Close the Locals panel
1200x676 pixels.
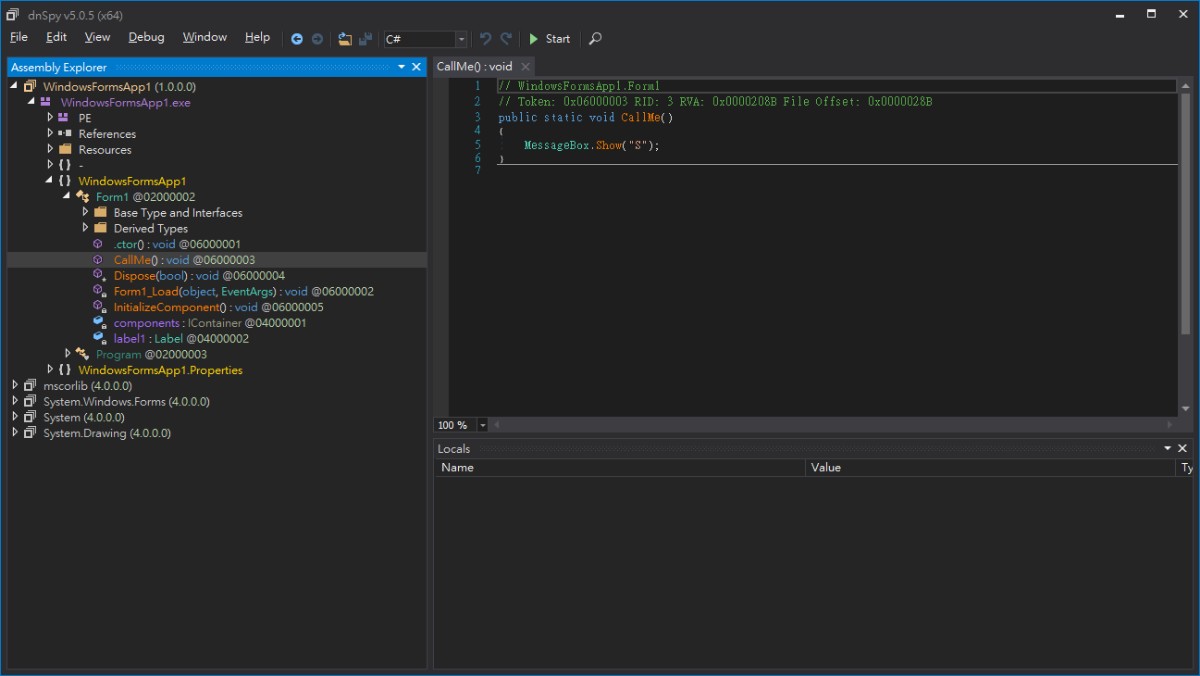(x=1182, y=449)
